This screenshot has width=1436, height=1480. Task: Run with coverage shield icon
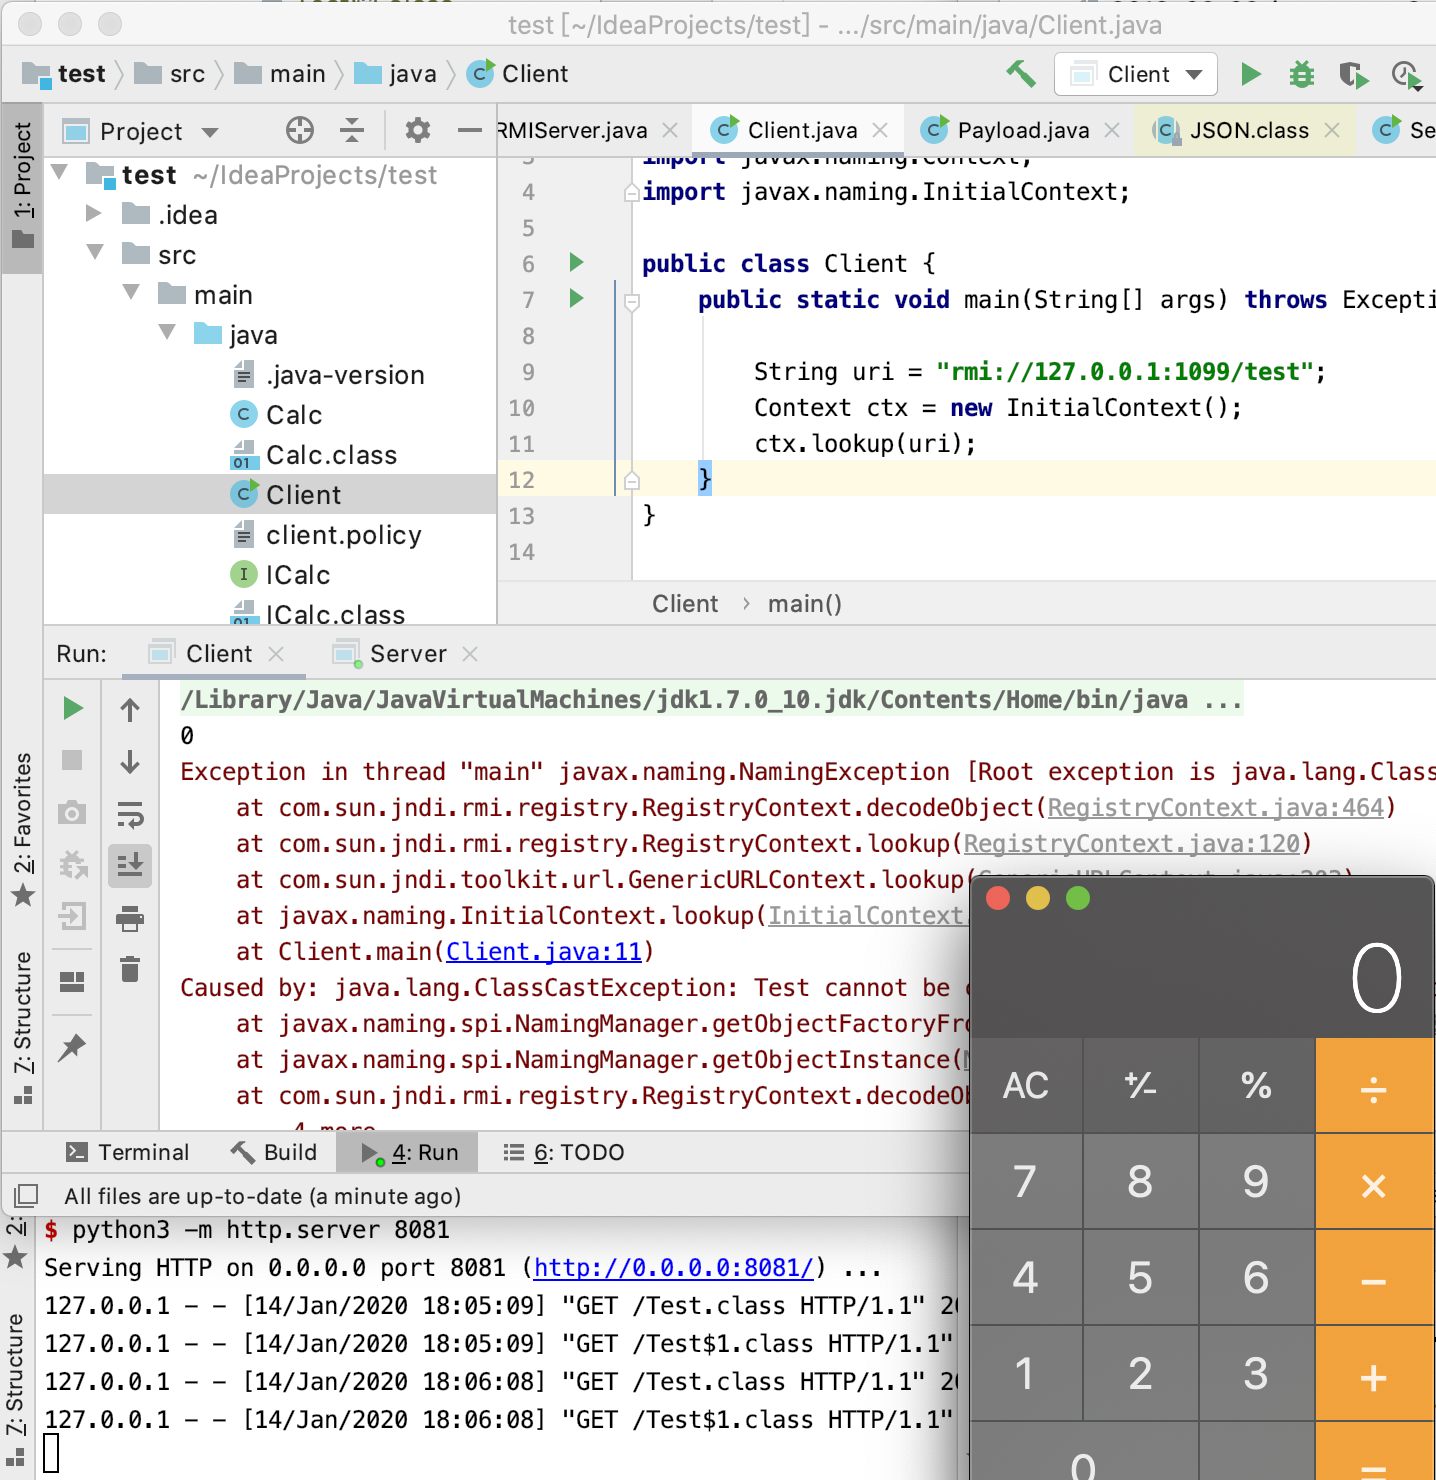[x=1353, y=74]
